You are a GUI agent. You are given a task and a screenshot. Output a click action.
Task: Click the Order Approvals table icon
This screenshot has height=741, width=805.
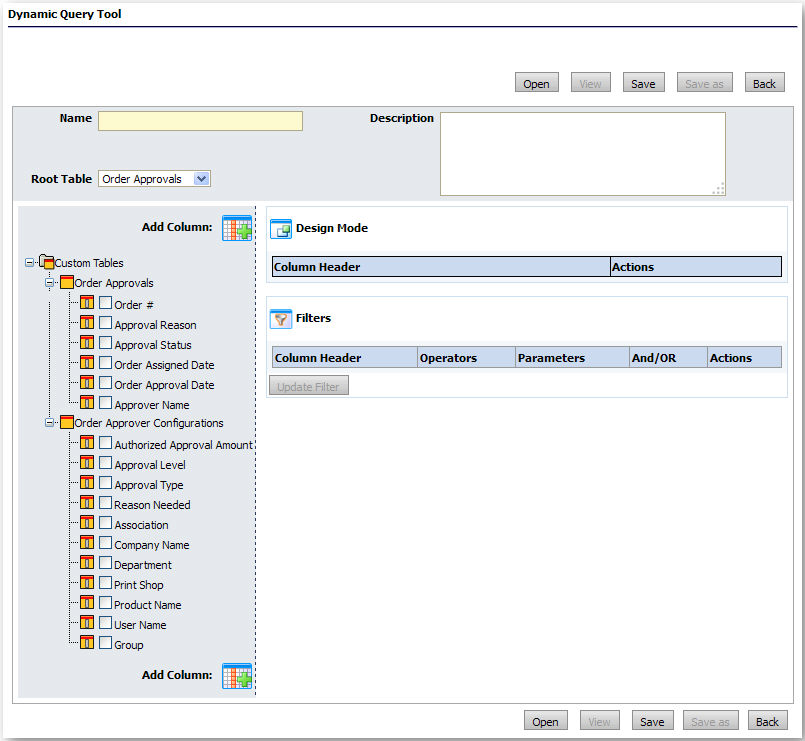67,283
